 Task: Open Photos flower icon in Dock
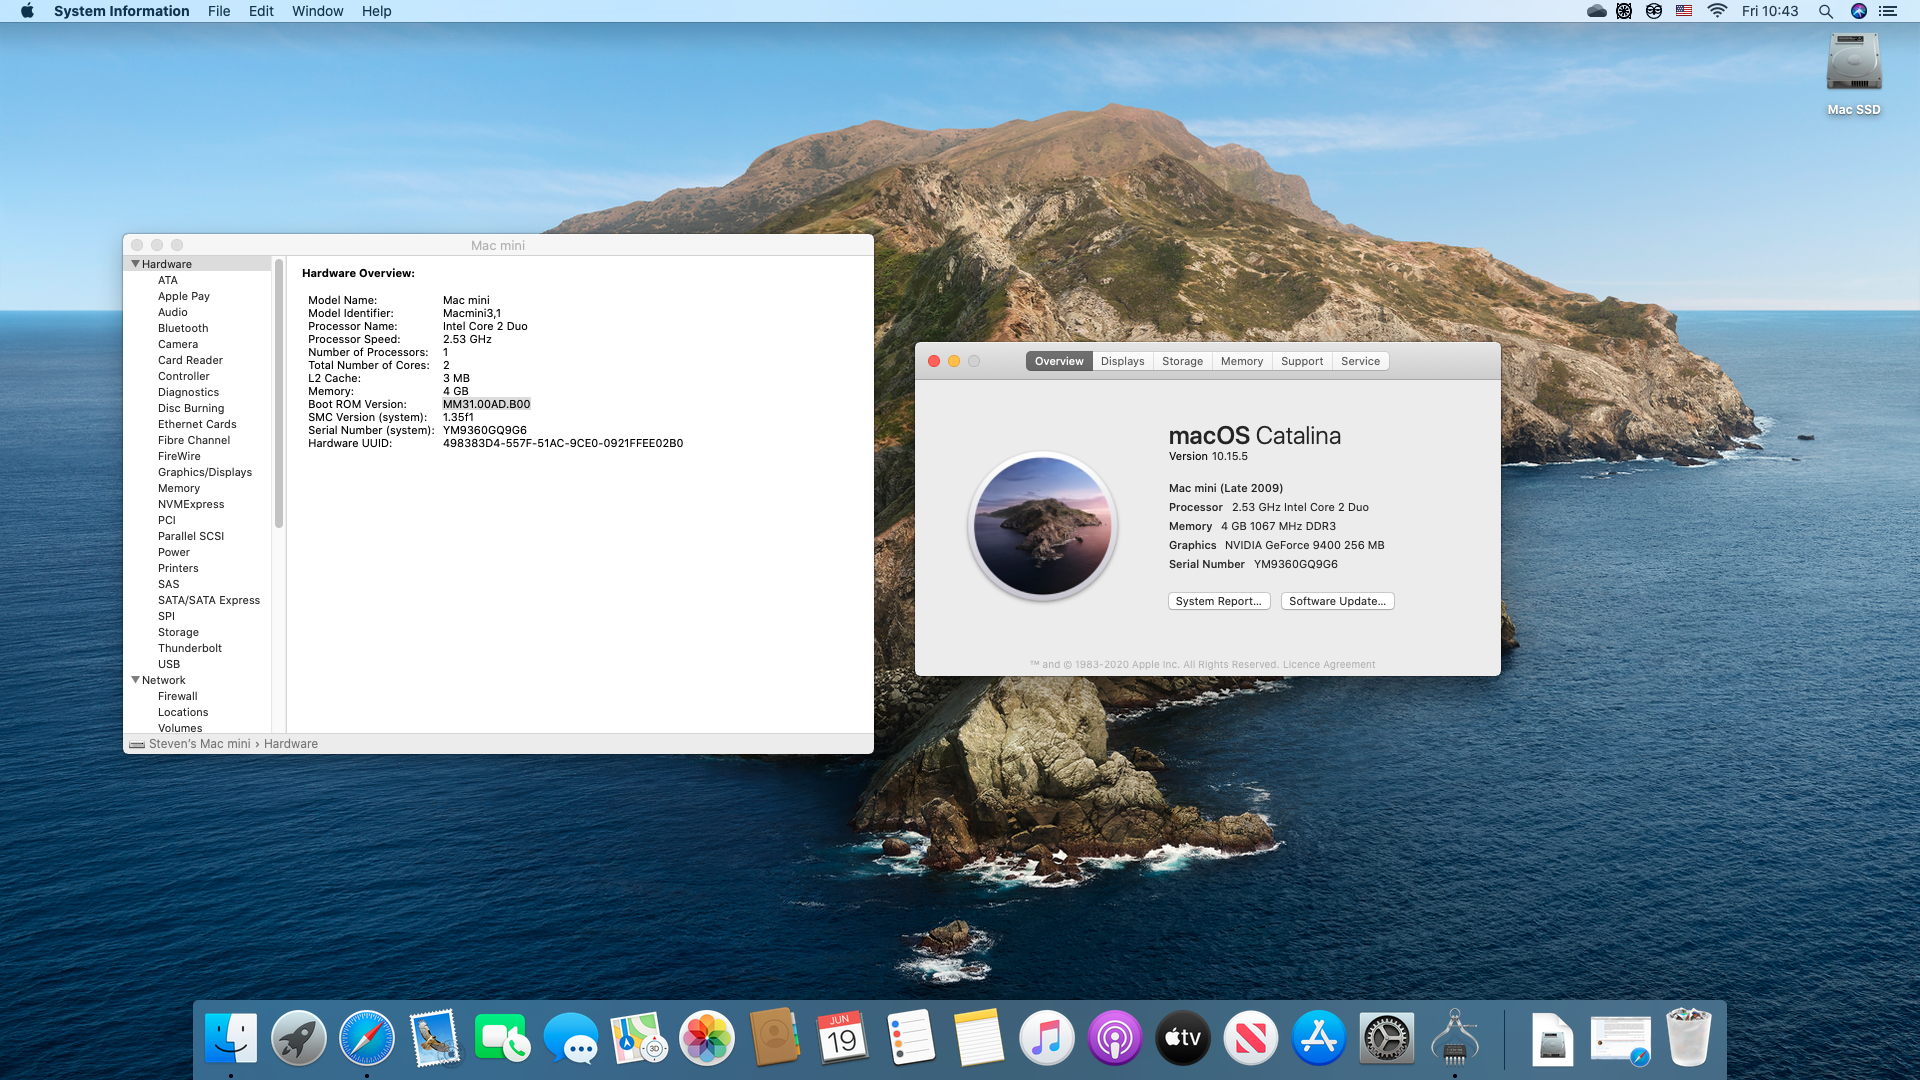707,1038
